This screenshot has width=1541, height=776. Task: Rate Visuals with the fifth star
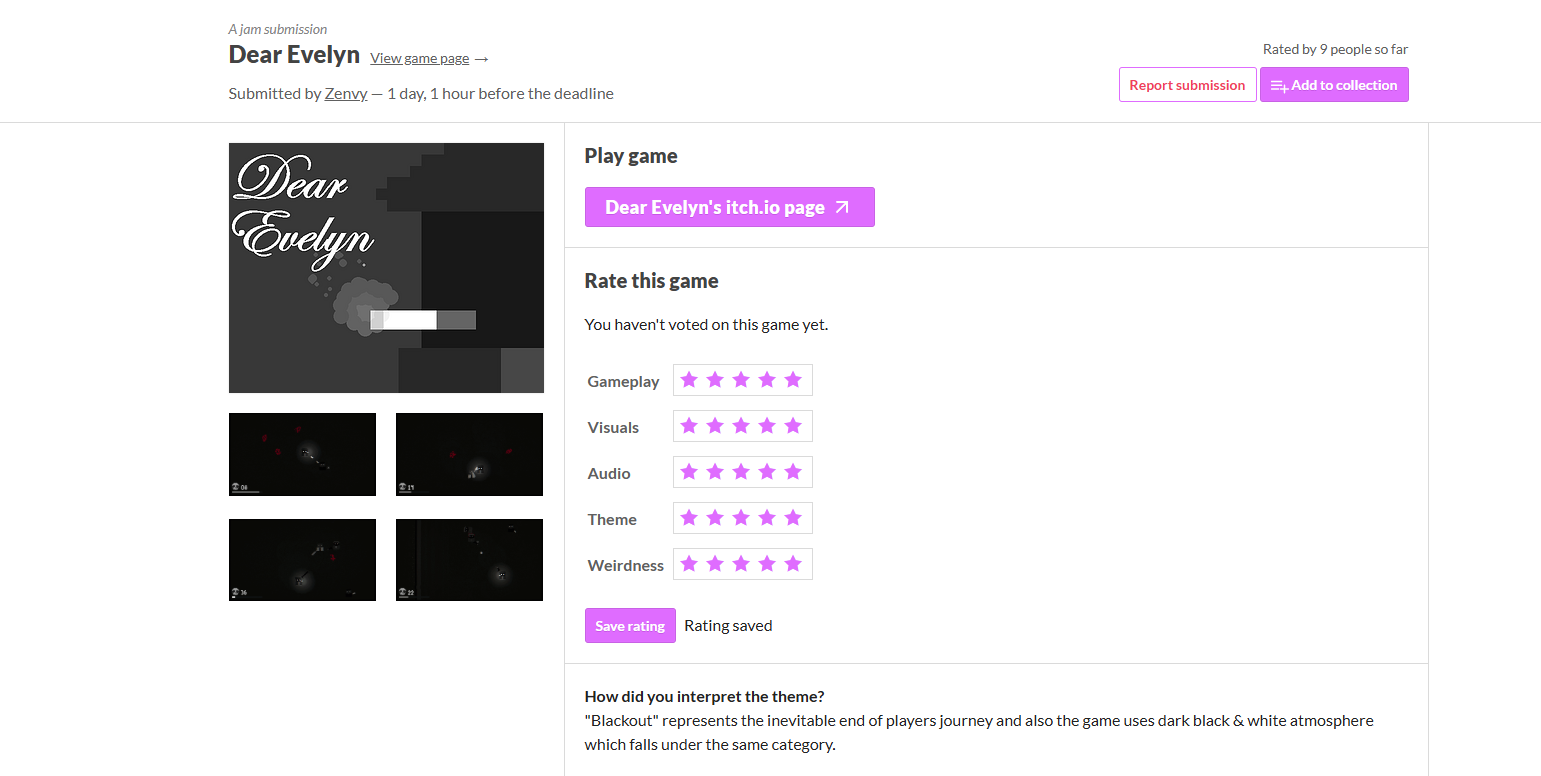click(793, 426)
